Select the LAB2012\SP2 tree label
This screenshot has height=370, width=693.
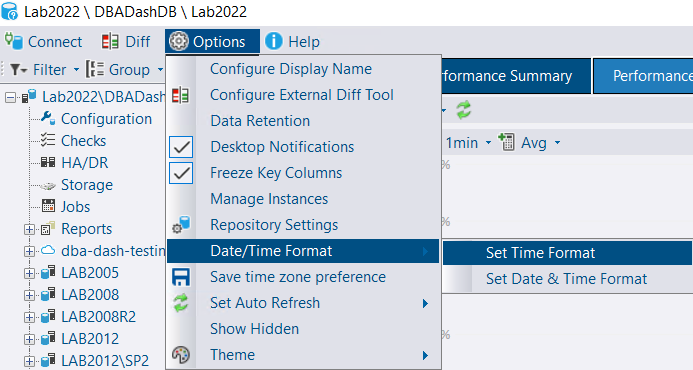[105, 361]
